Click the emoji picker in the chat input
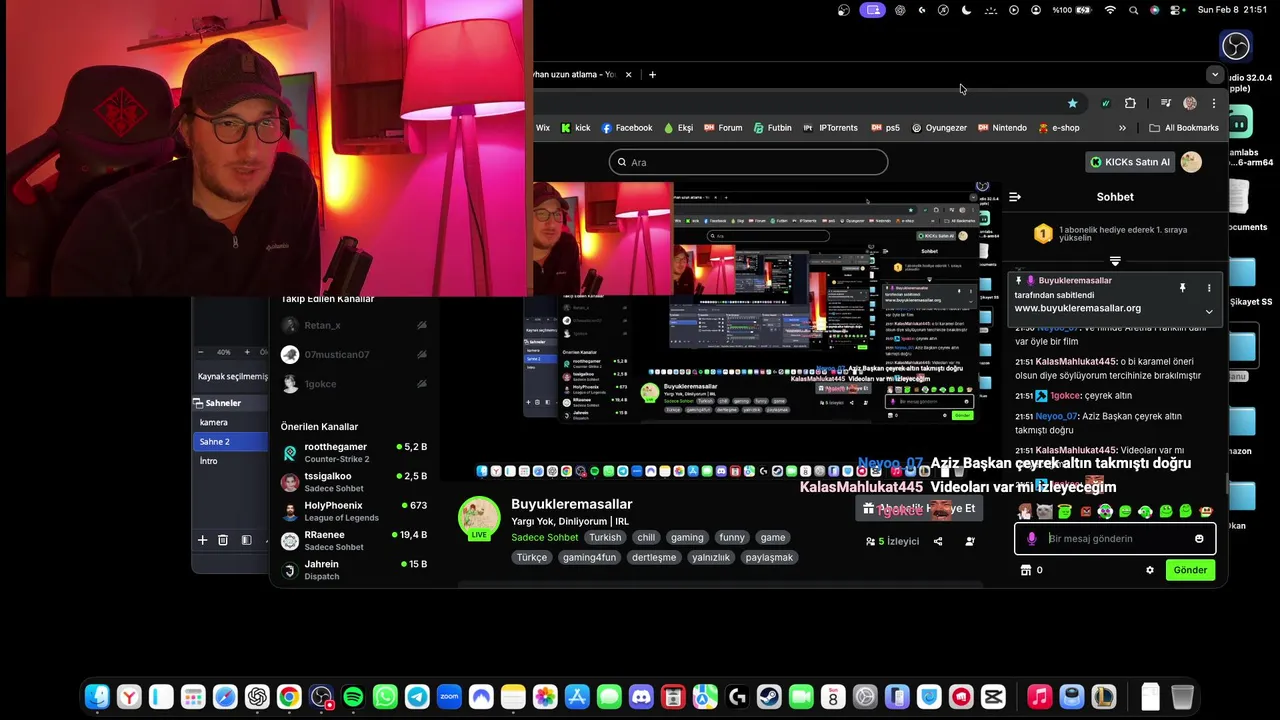Screen dimensions: 1280x720 (1199, 539)
